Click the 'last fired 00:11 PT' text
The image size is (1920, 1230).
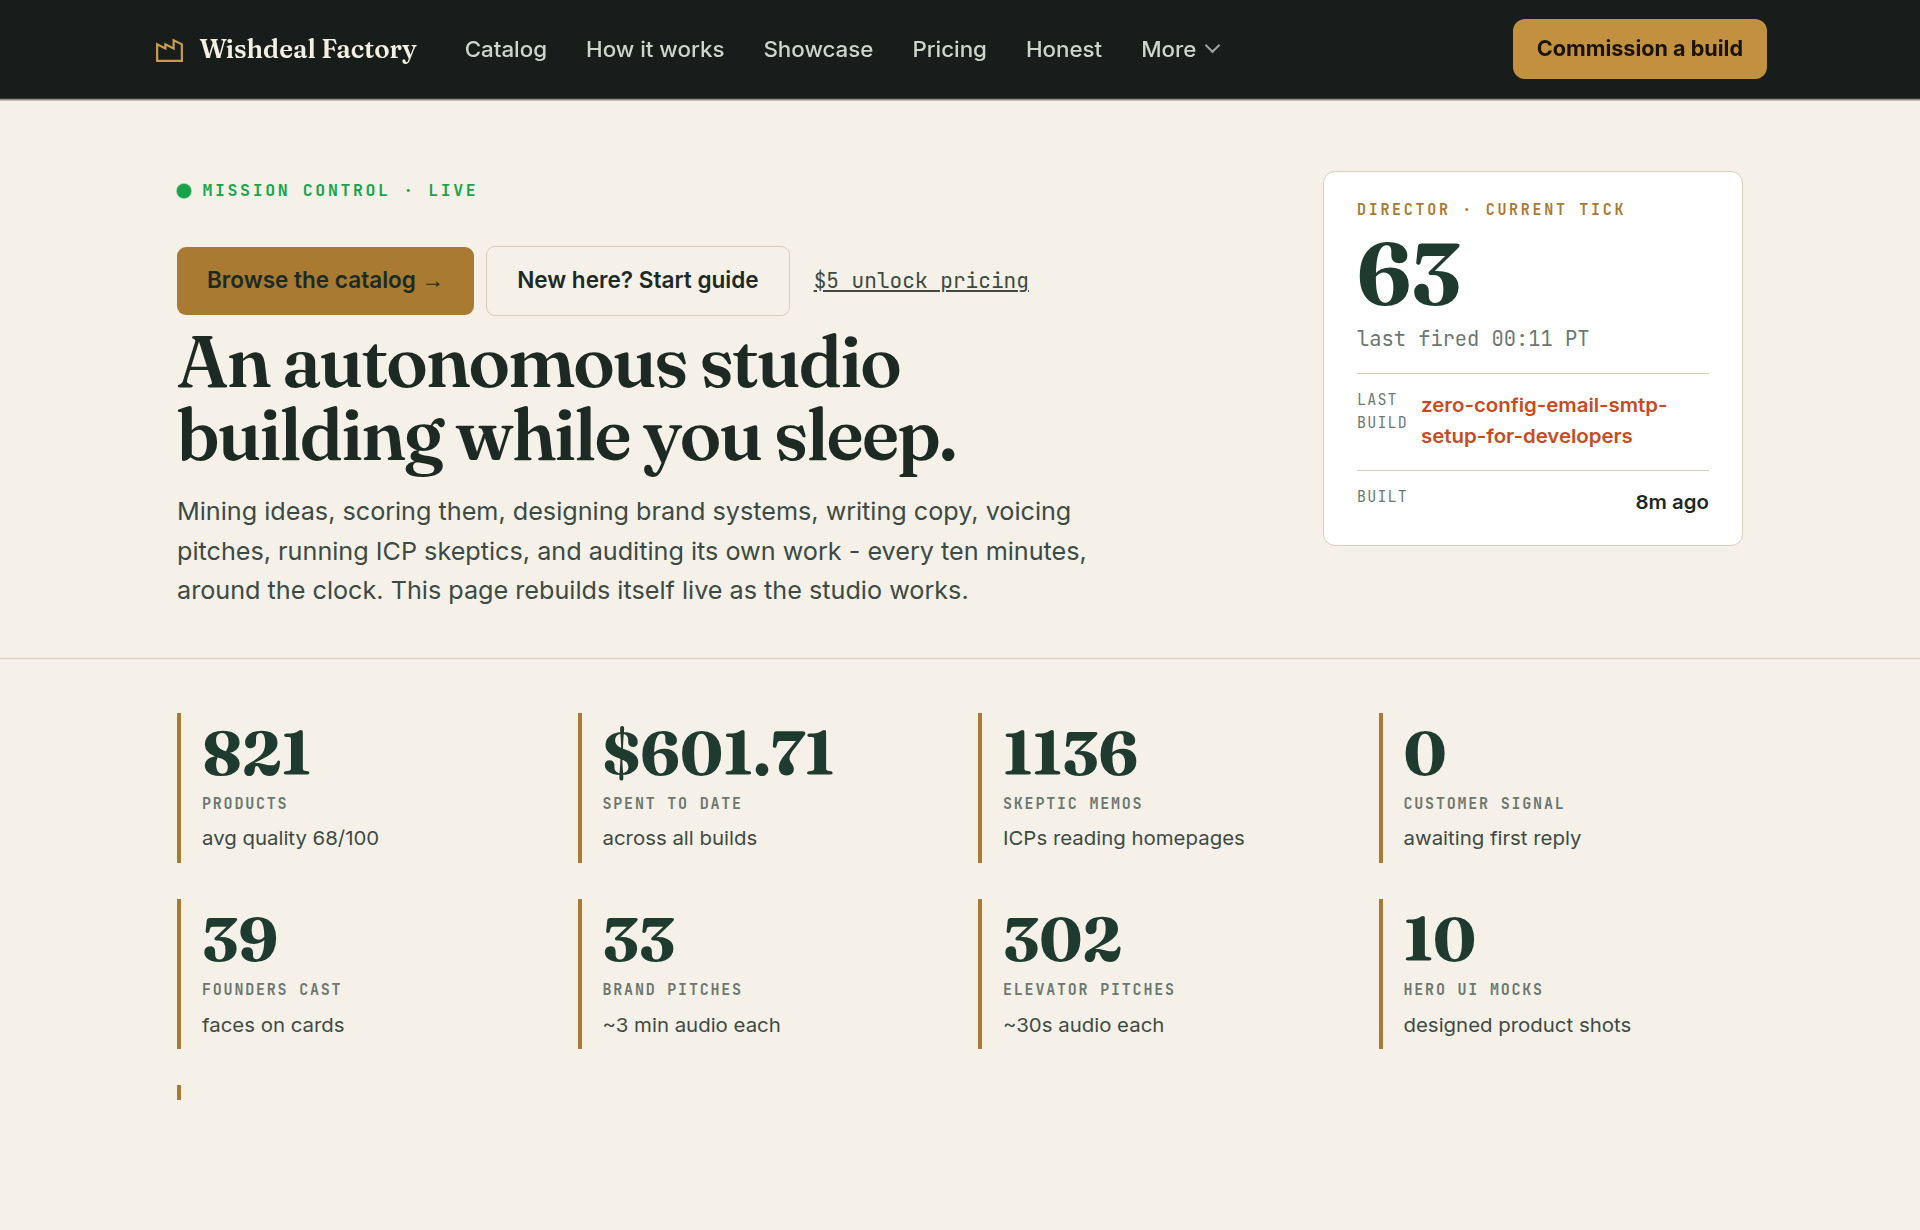[x=1472, y=339]
